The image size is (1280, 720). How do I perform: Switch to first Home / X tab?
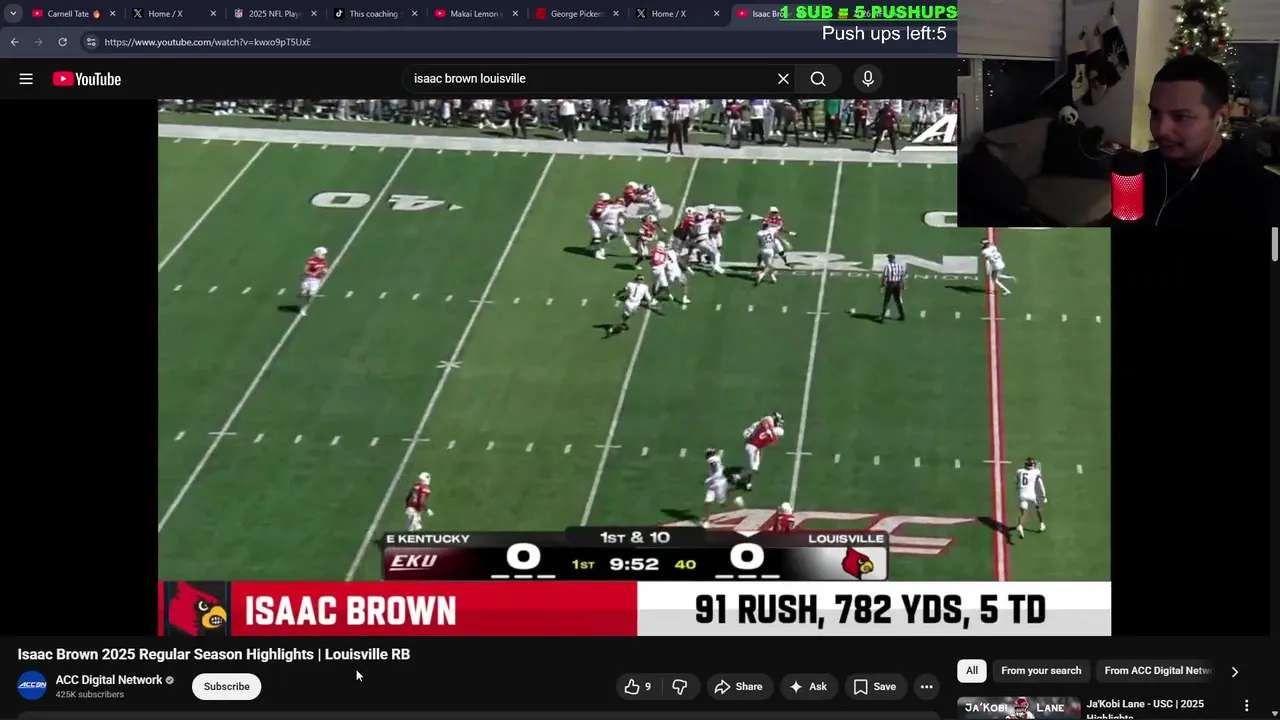click(165, 14)
